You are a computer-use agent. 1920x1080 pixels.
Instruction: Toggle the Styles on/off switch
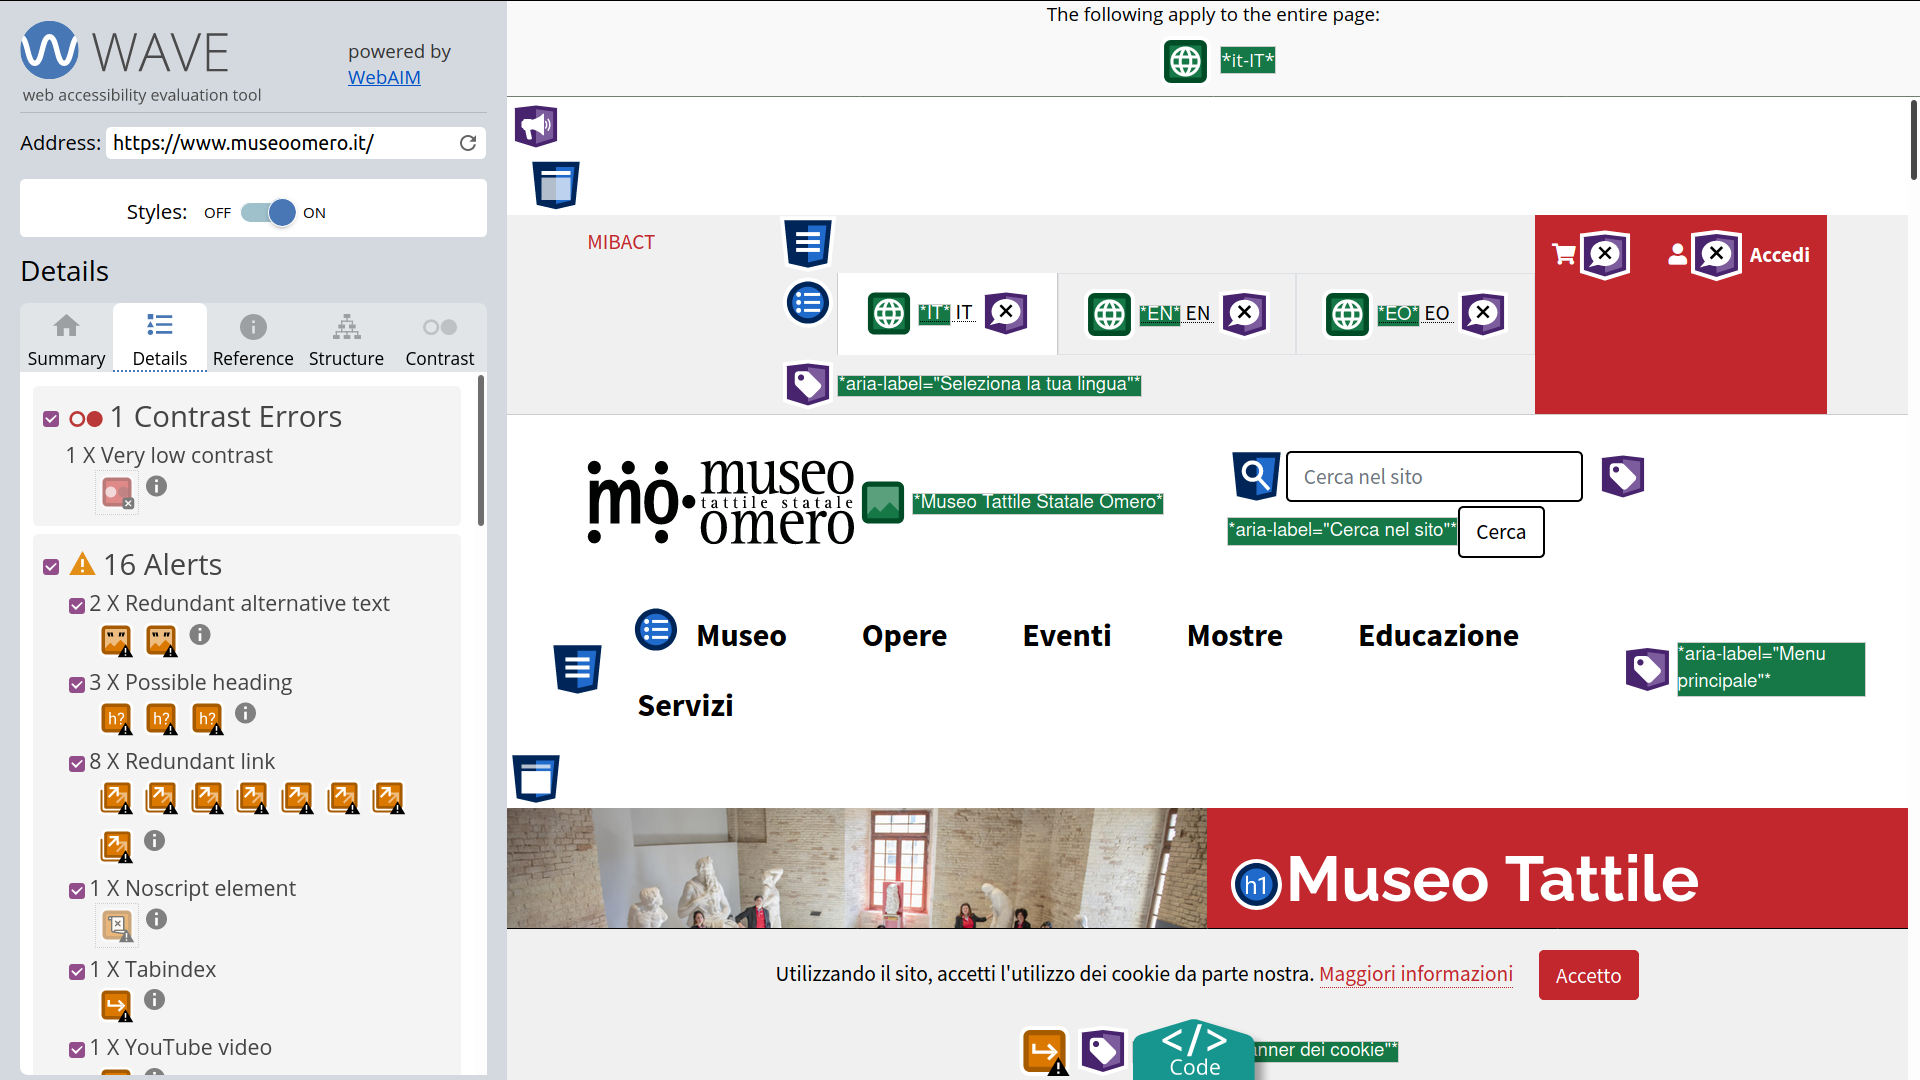tap(268, 212)
